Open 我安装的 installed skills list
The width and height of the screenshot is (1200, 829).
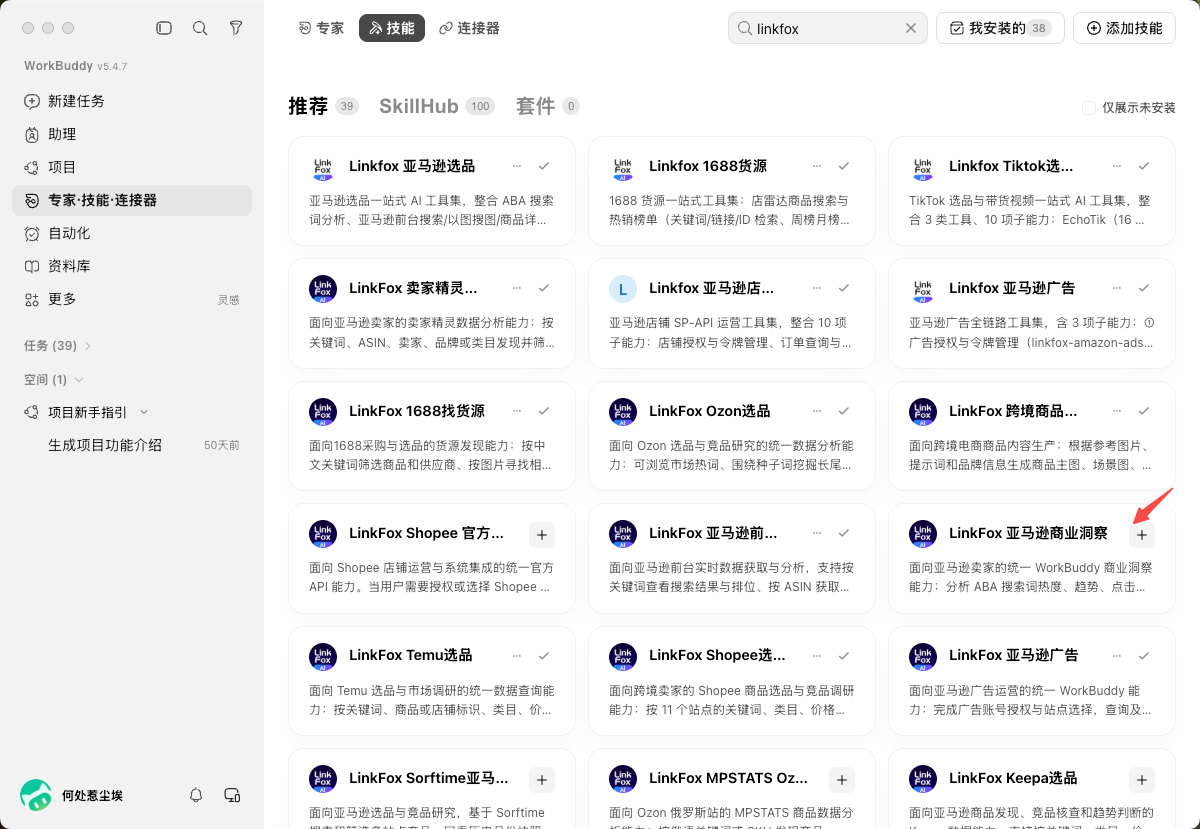pyautogui.click(x=1000, y=28)
